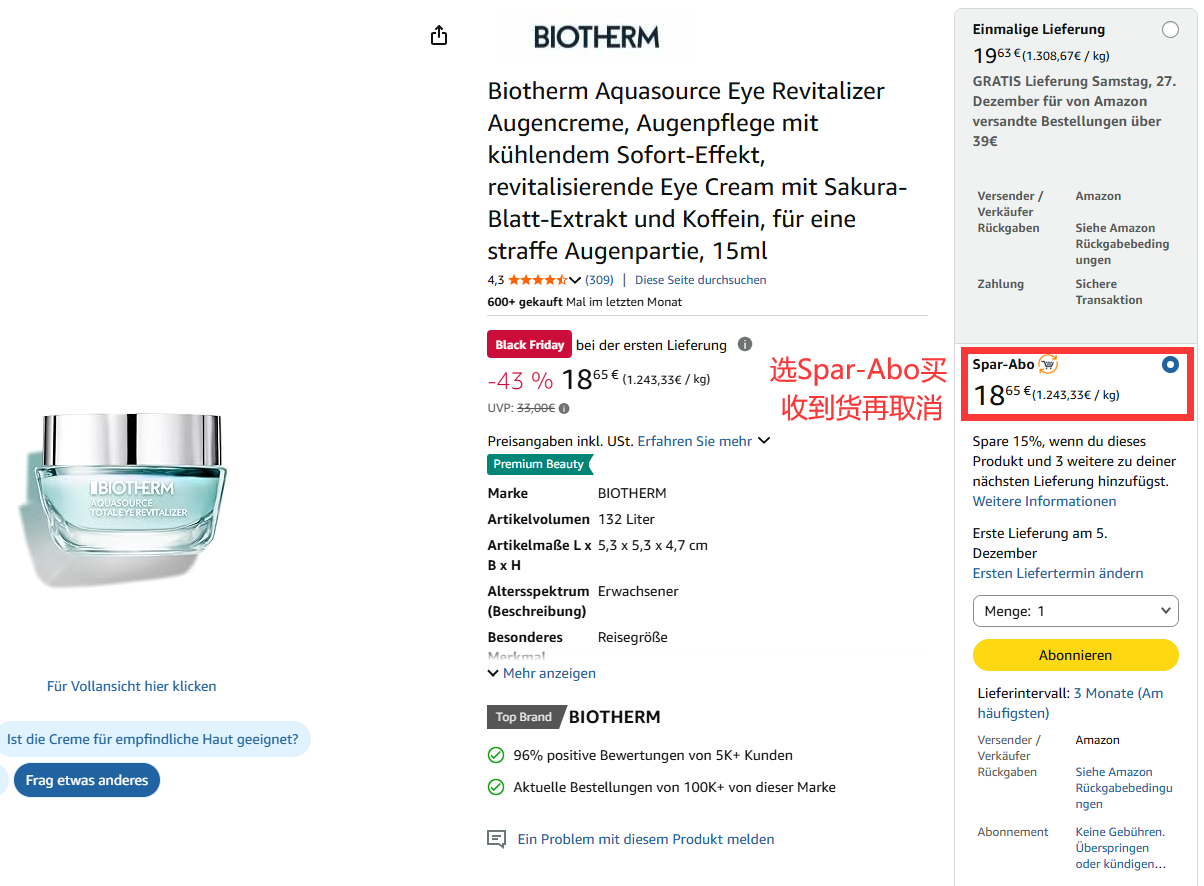This screenshot has width=1204, height=886.
Task: Open the Menge quantity dropdown
Action: 1075,611
